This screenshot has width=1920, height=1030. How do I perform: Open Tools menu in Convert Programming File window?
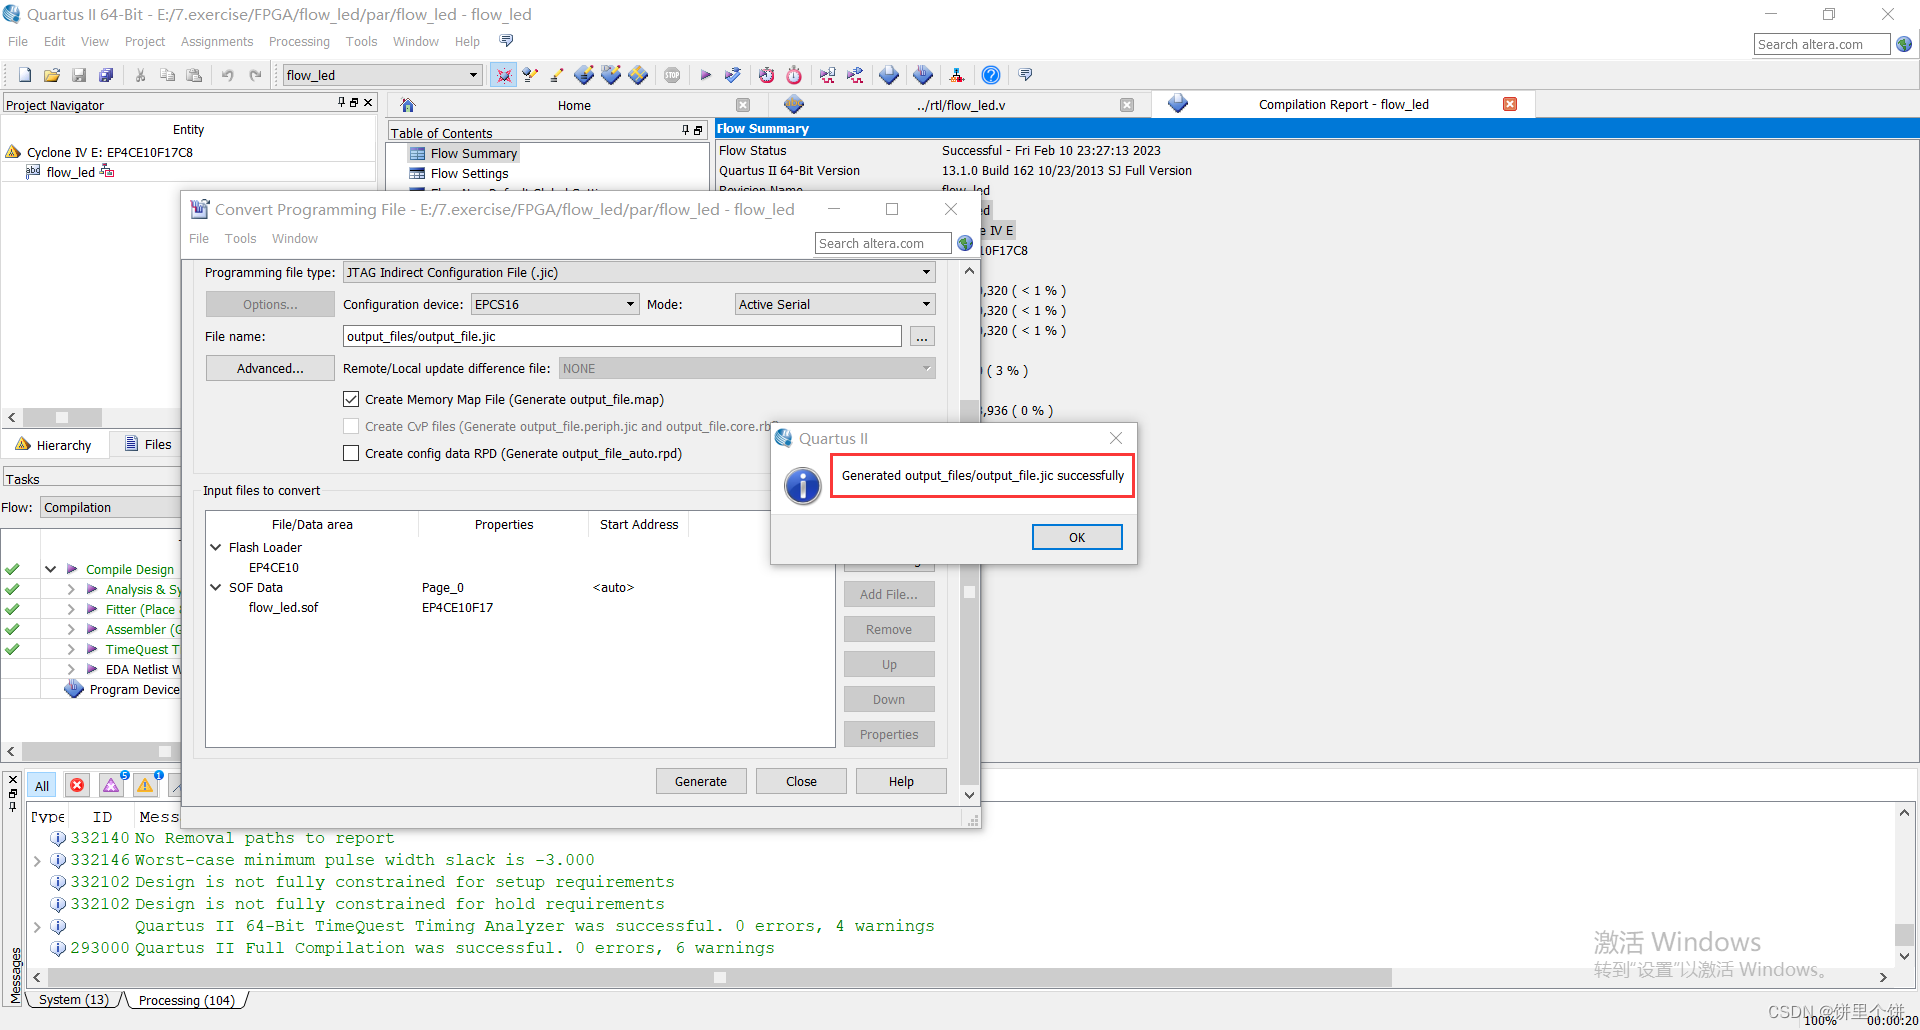[240, 238]
